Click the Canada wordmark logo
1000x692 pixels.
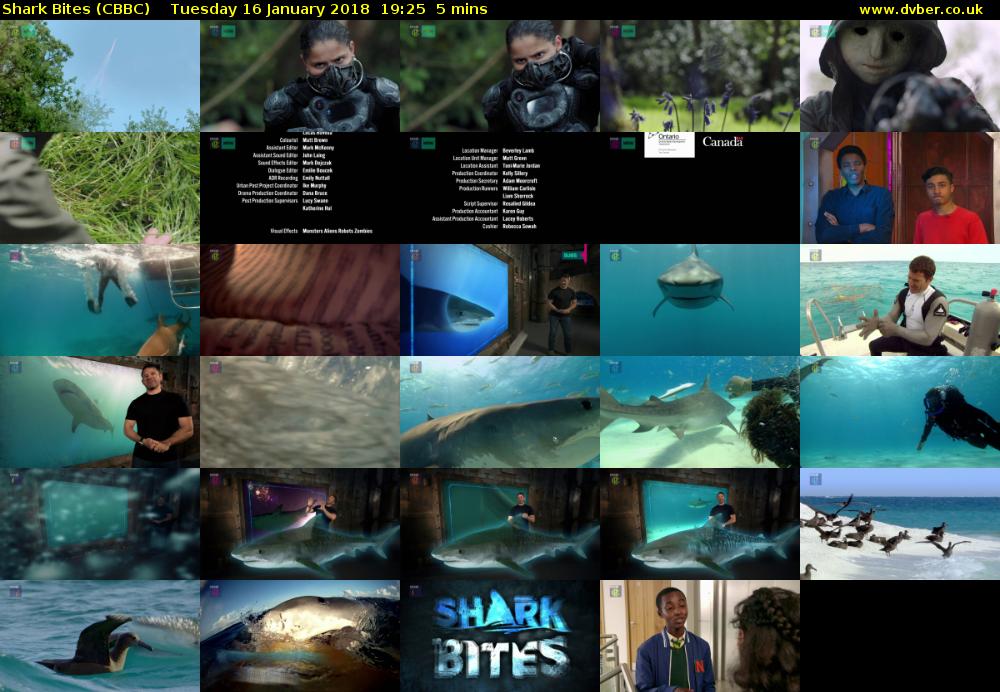pos(722,141)
